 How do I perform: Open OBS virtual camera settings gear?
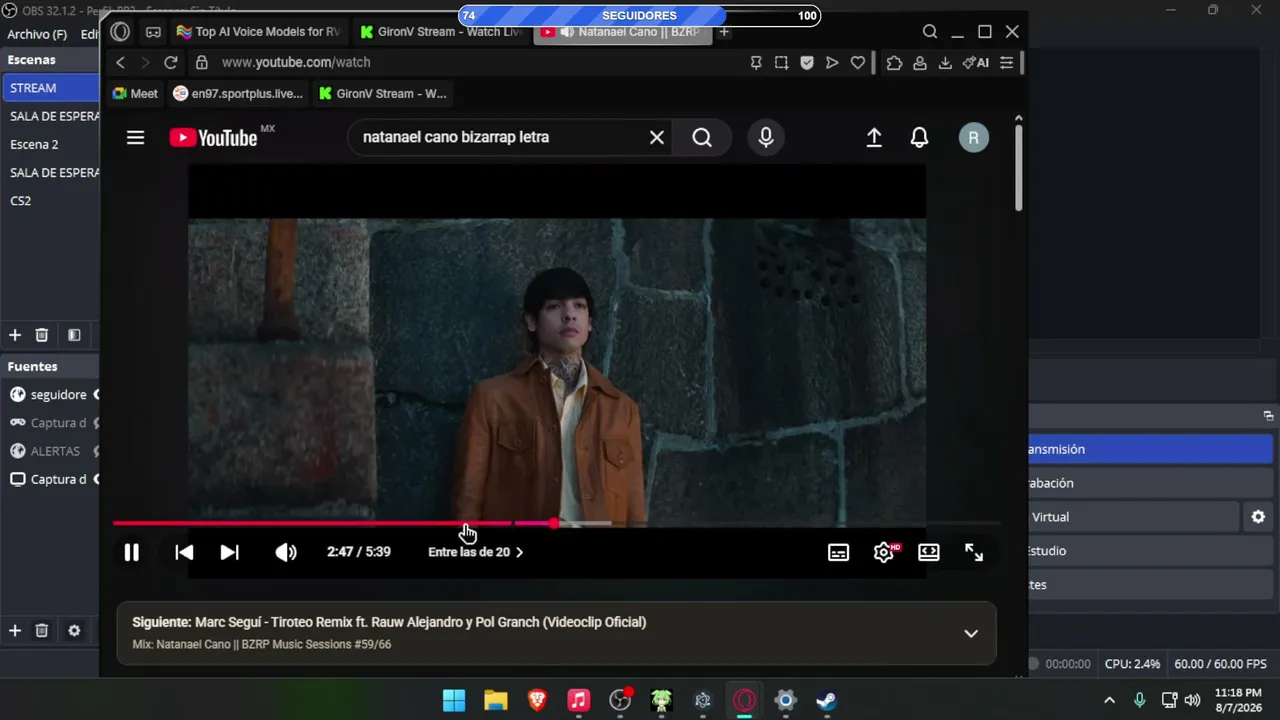pyautogui.click(x=1258, y=517)
